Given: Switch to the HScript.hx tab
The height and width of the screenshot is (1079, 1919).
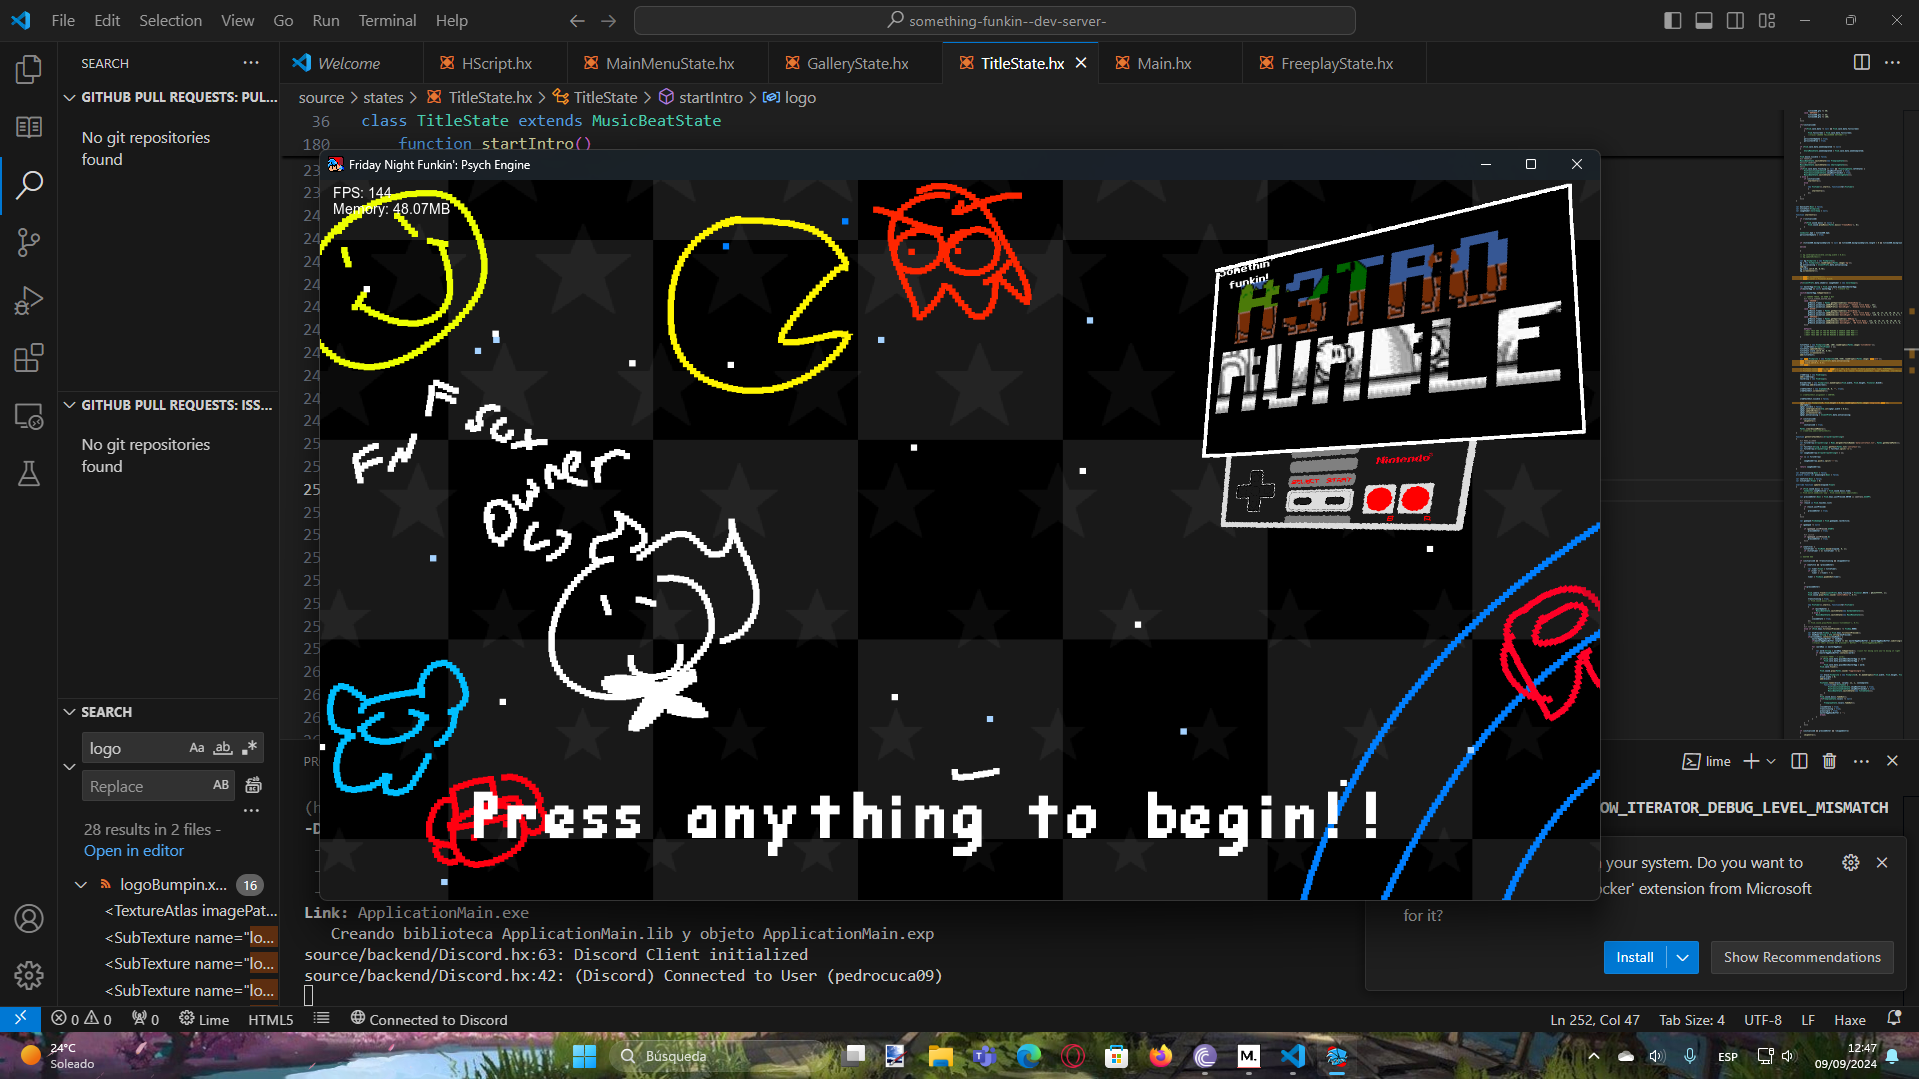Looking at the screenshot, I should pos(496,63).
